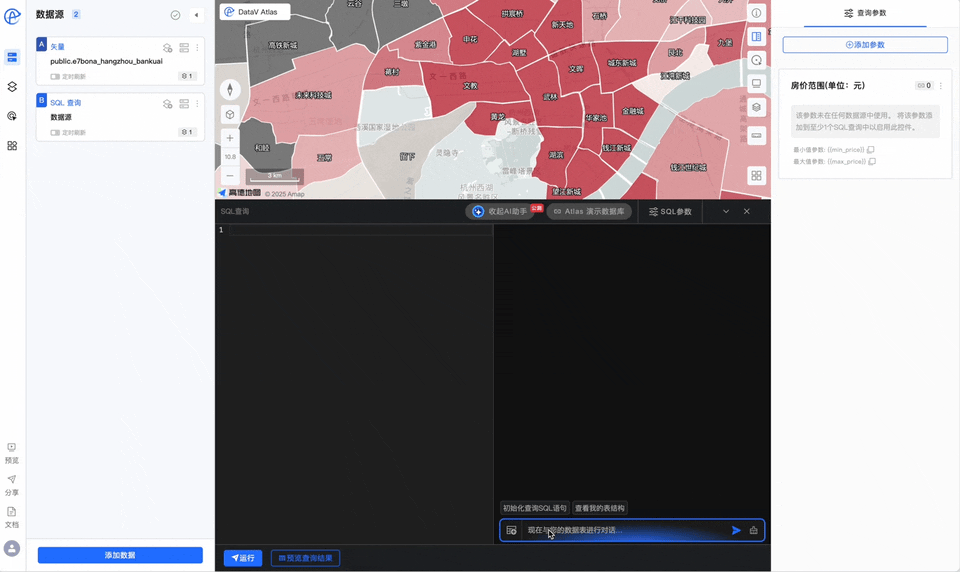Zoom in the map with plus
This screenshot has width=960, height=572.
[x=230, y=138]
